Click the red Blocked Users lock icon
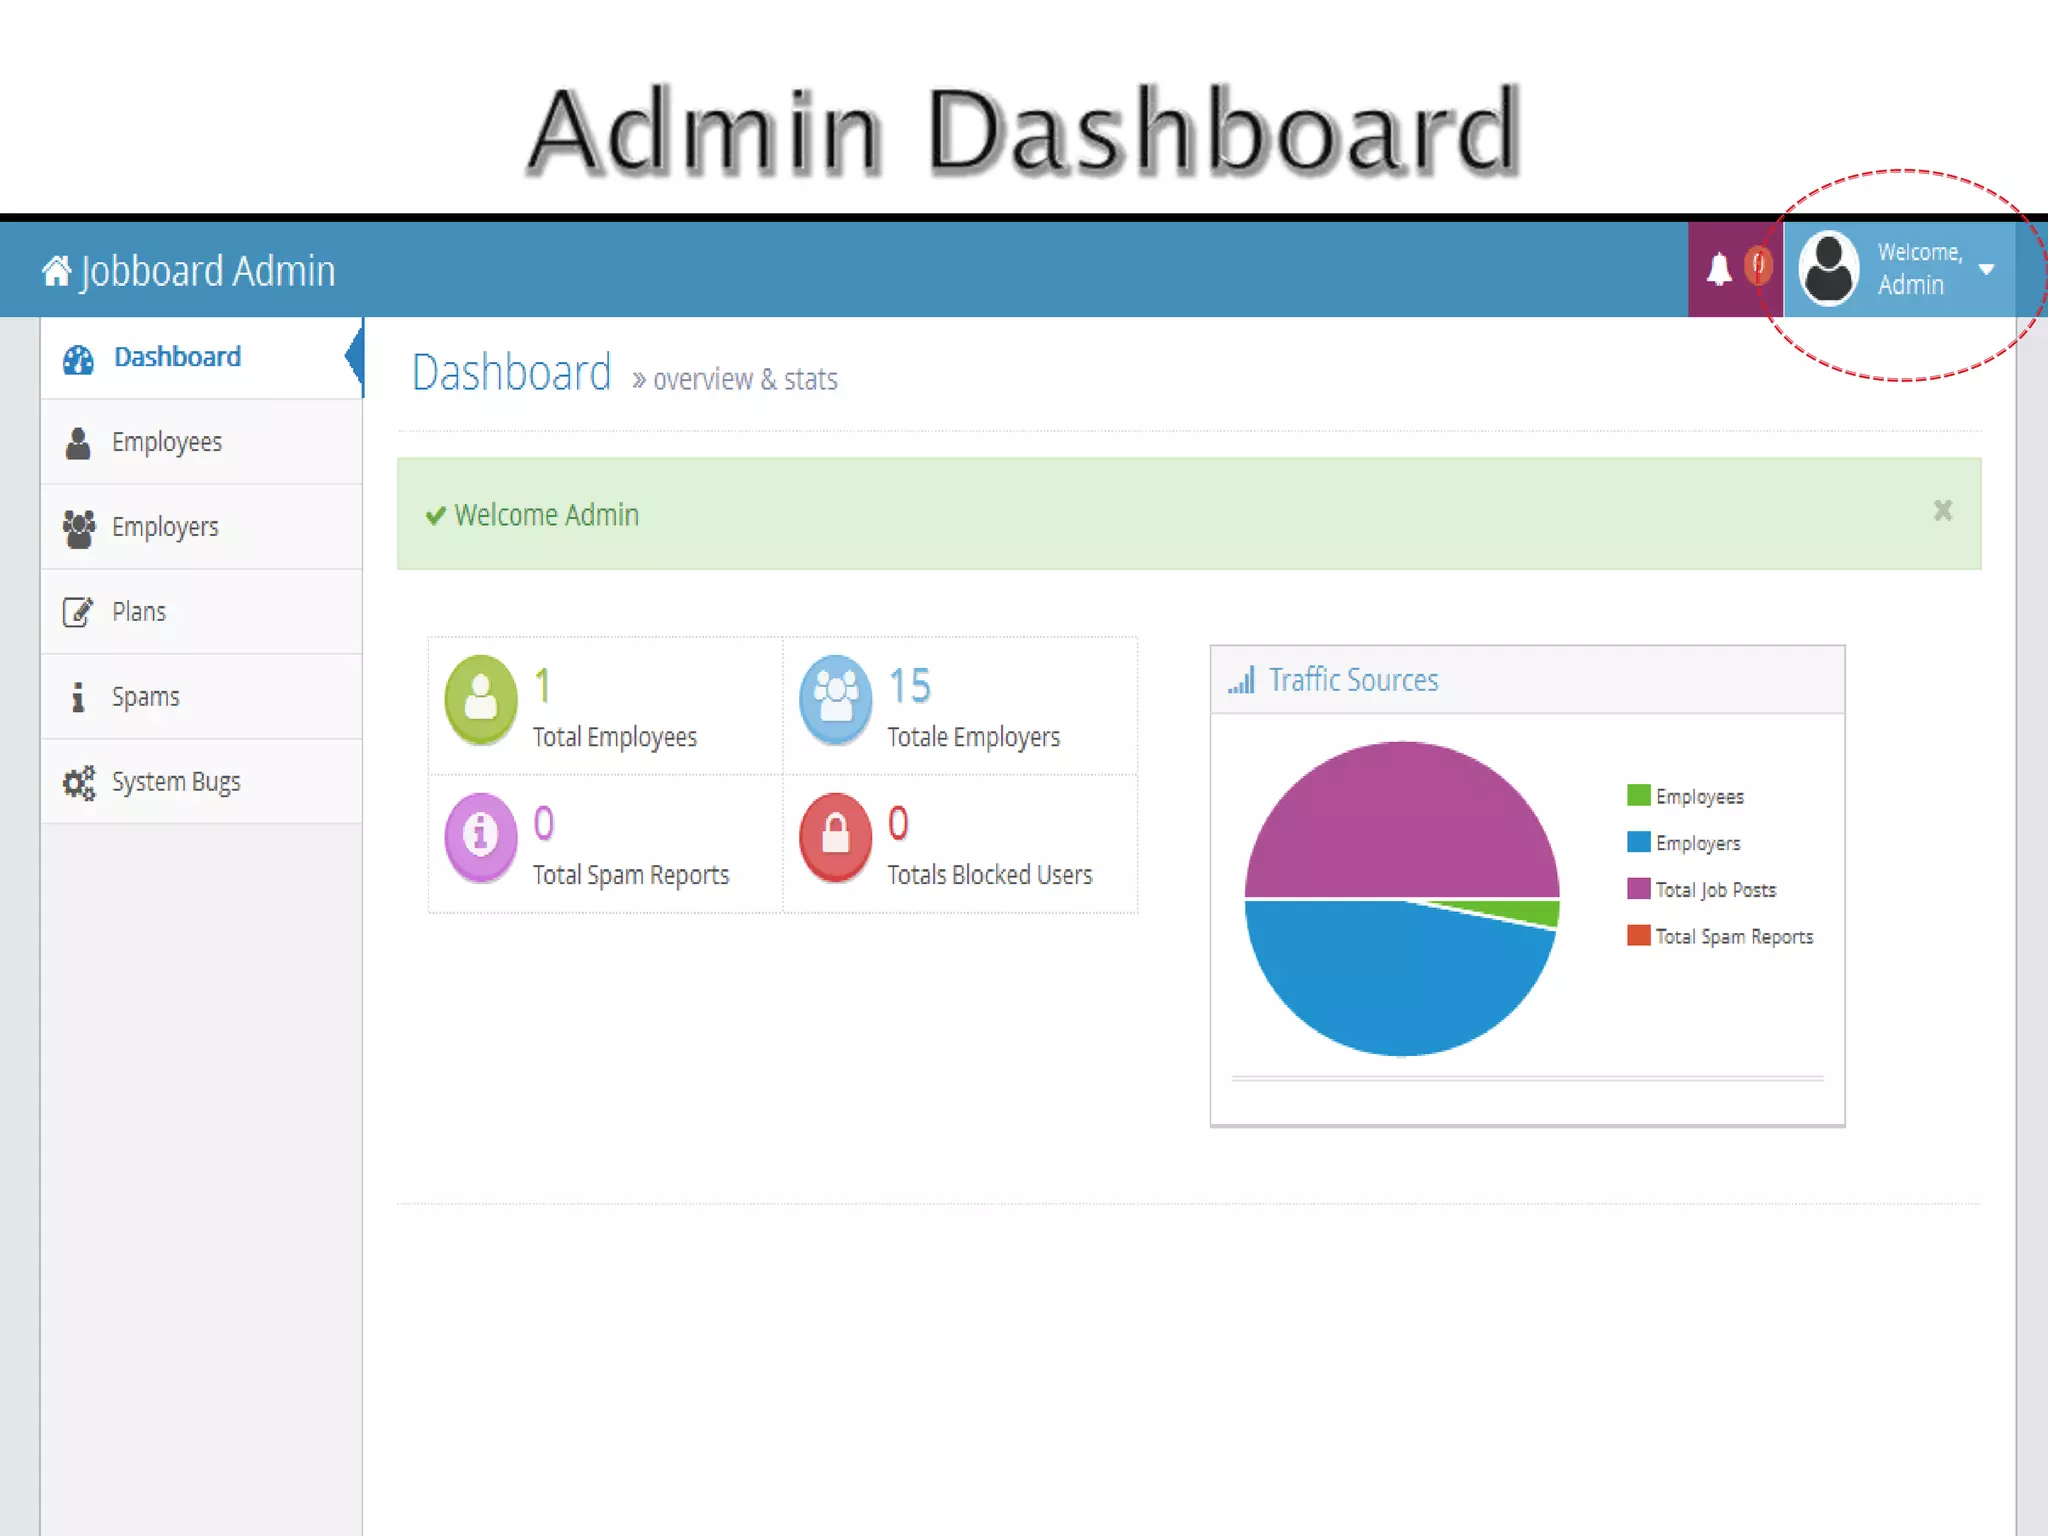The width and height of the screenshot is (2048, 1536). point(835,836)
